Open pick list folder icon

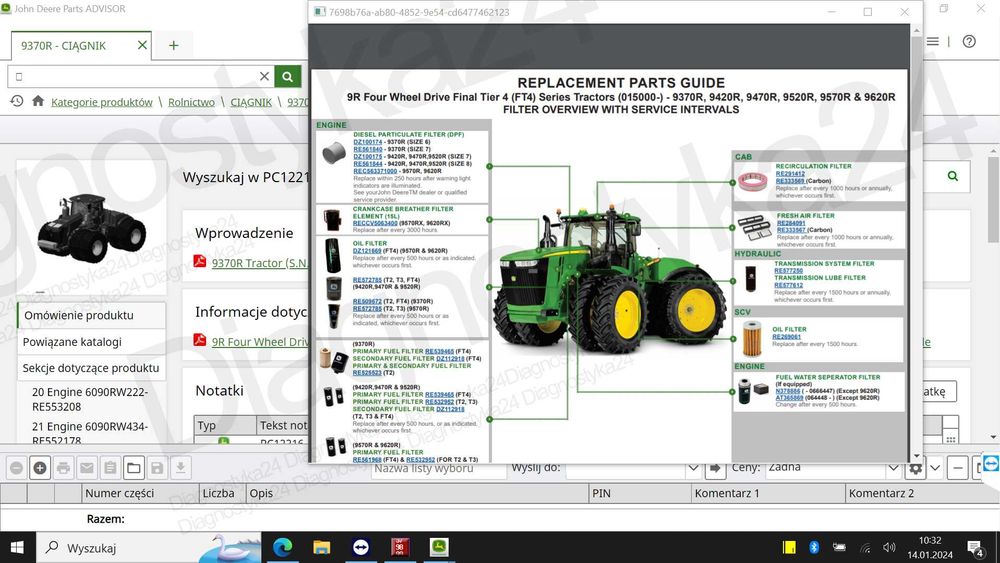pos(133,468)
